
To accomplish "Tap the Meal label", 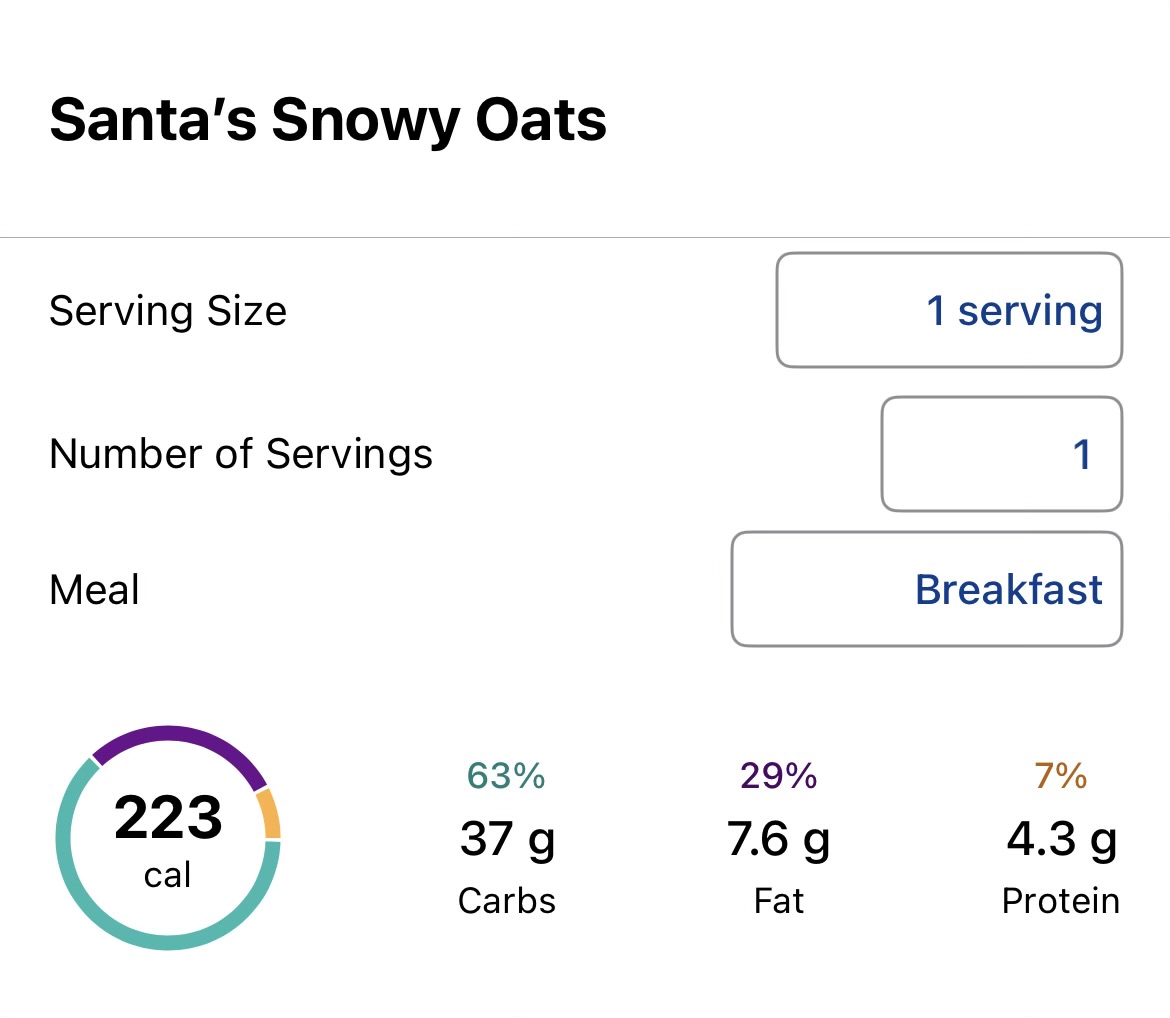I will [x=94, y=590].
